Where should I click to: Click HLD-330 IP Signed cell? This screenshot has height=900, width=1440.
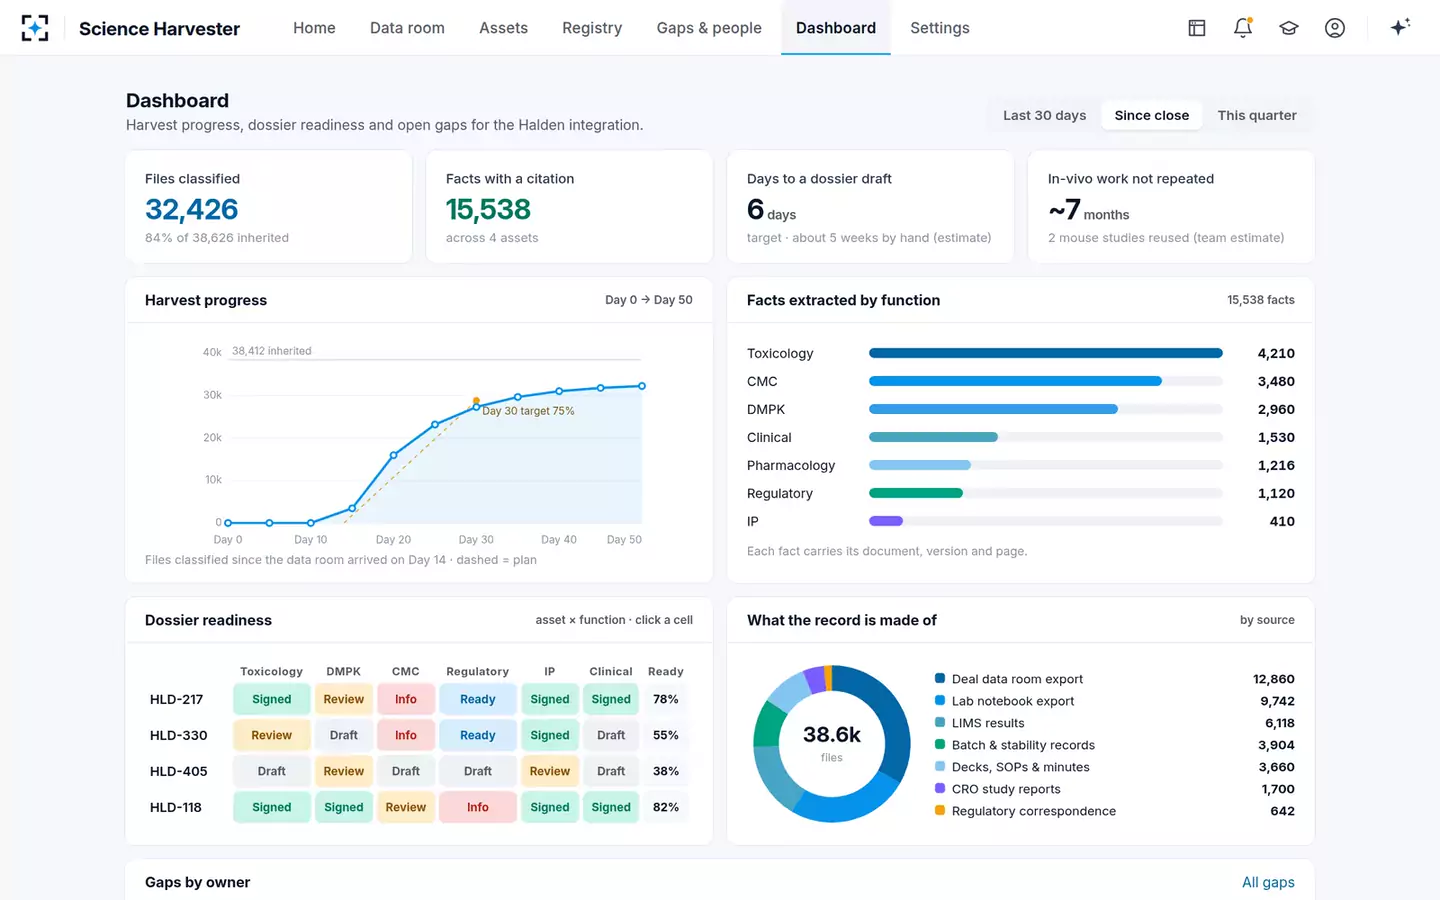click(550, 735)
